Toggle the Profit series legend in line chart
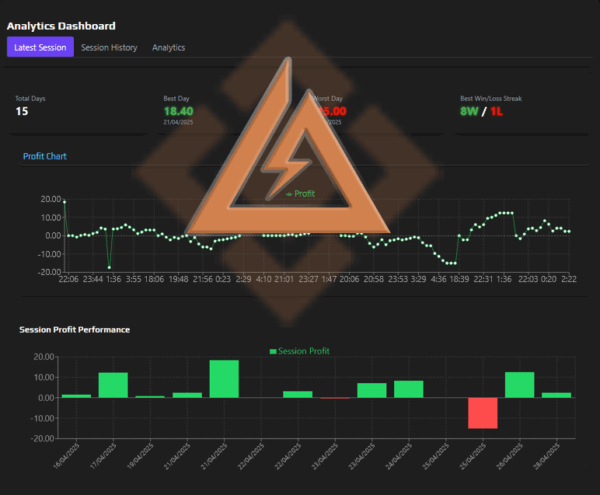 pyautogui.click(x=300, y=193)
